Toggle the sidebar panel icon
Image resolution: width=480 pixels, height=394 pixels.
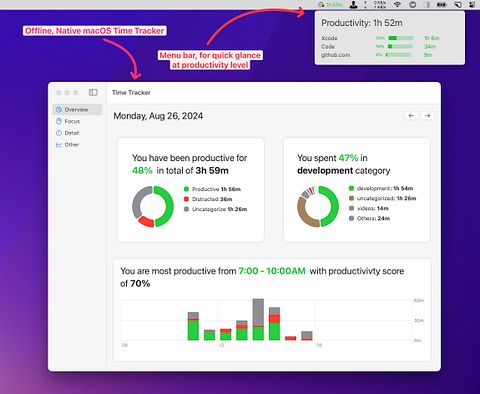(93, 92)
